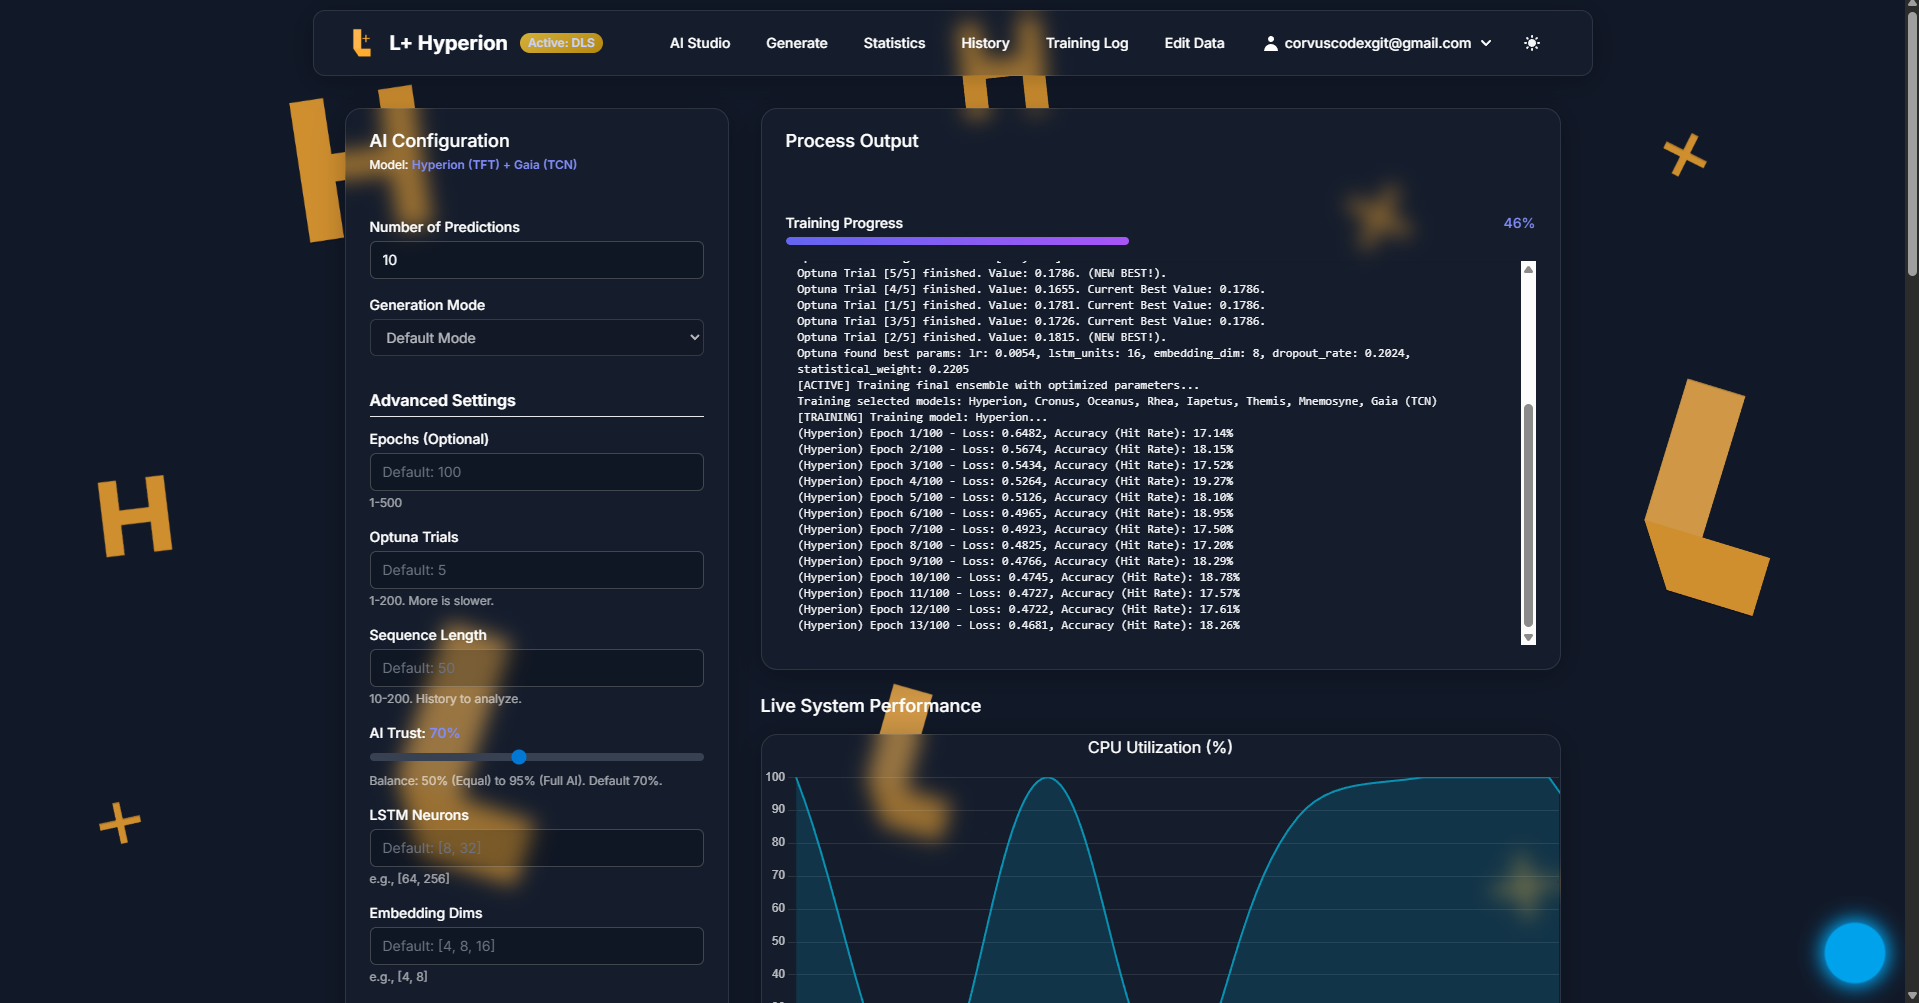Open the History page
This screenshot has width=1919, height=1003.
(x=984, y=43)
